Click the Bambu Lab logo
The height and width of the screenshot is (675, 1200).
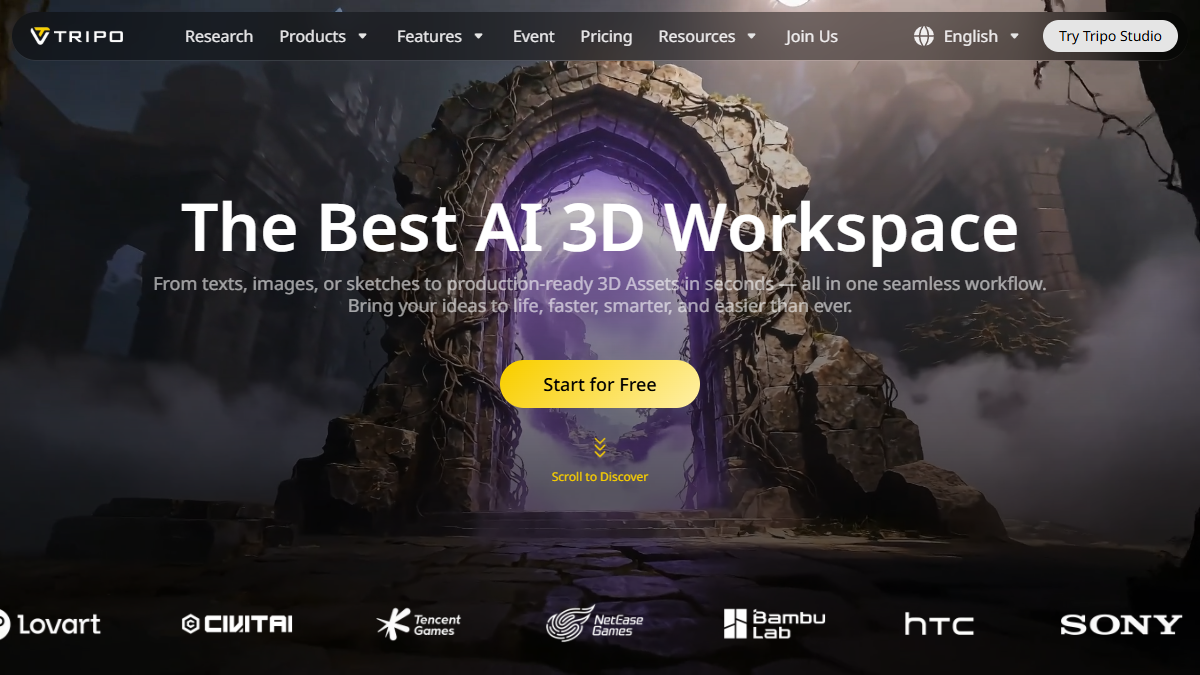(x=774, y=624)
